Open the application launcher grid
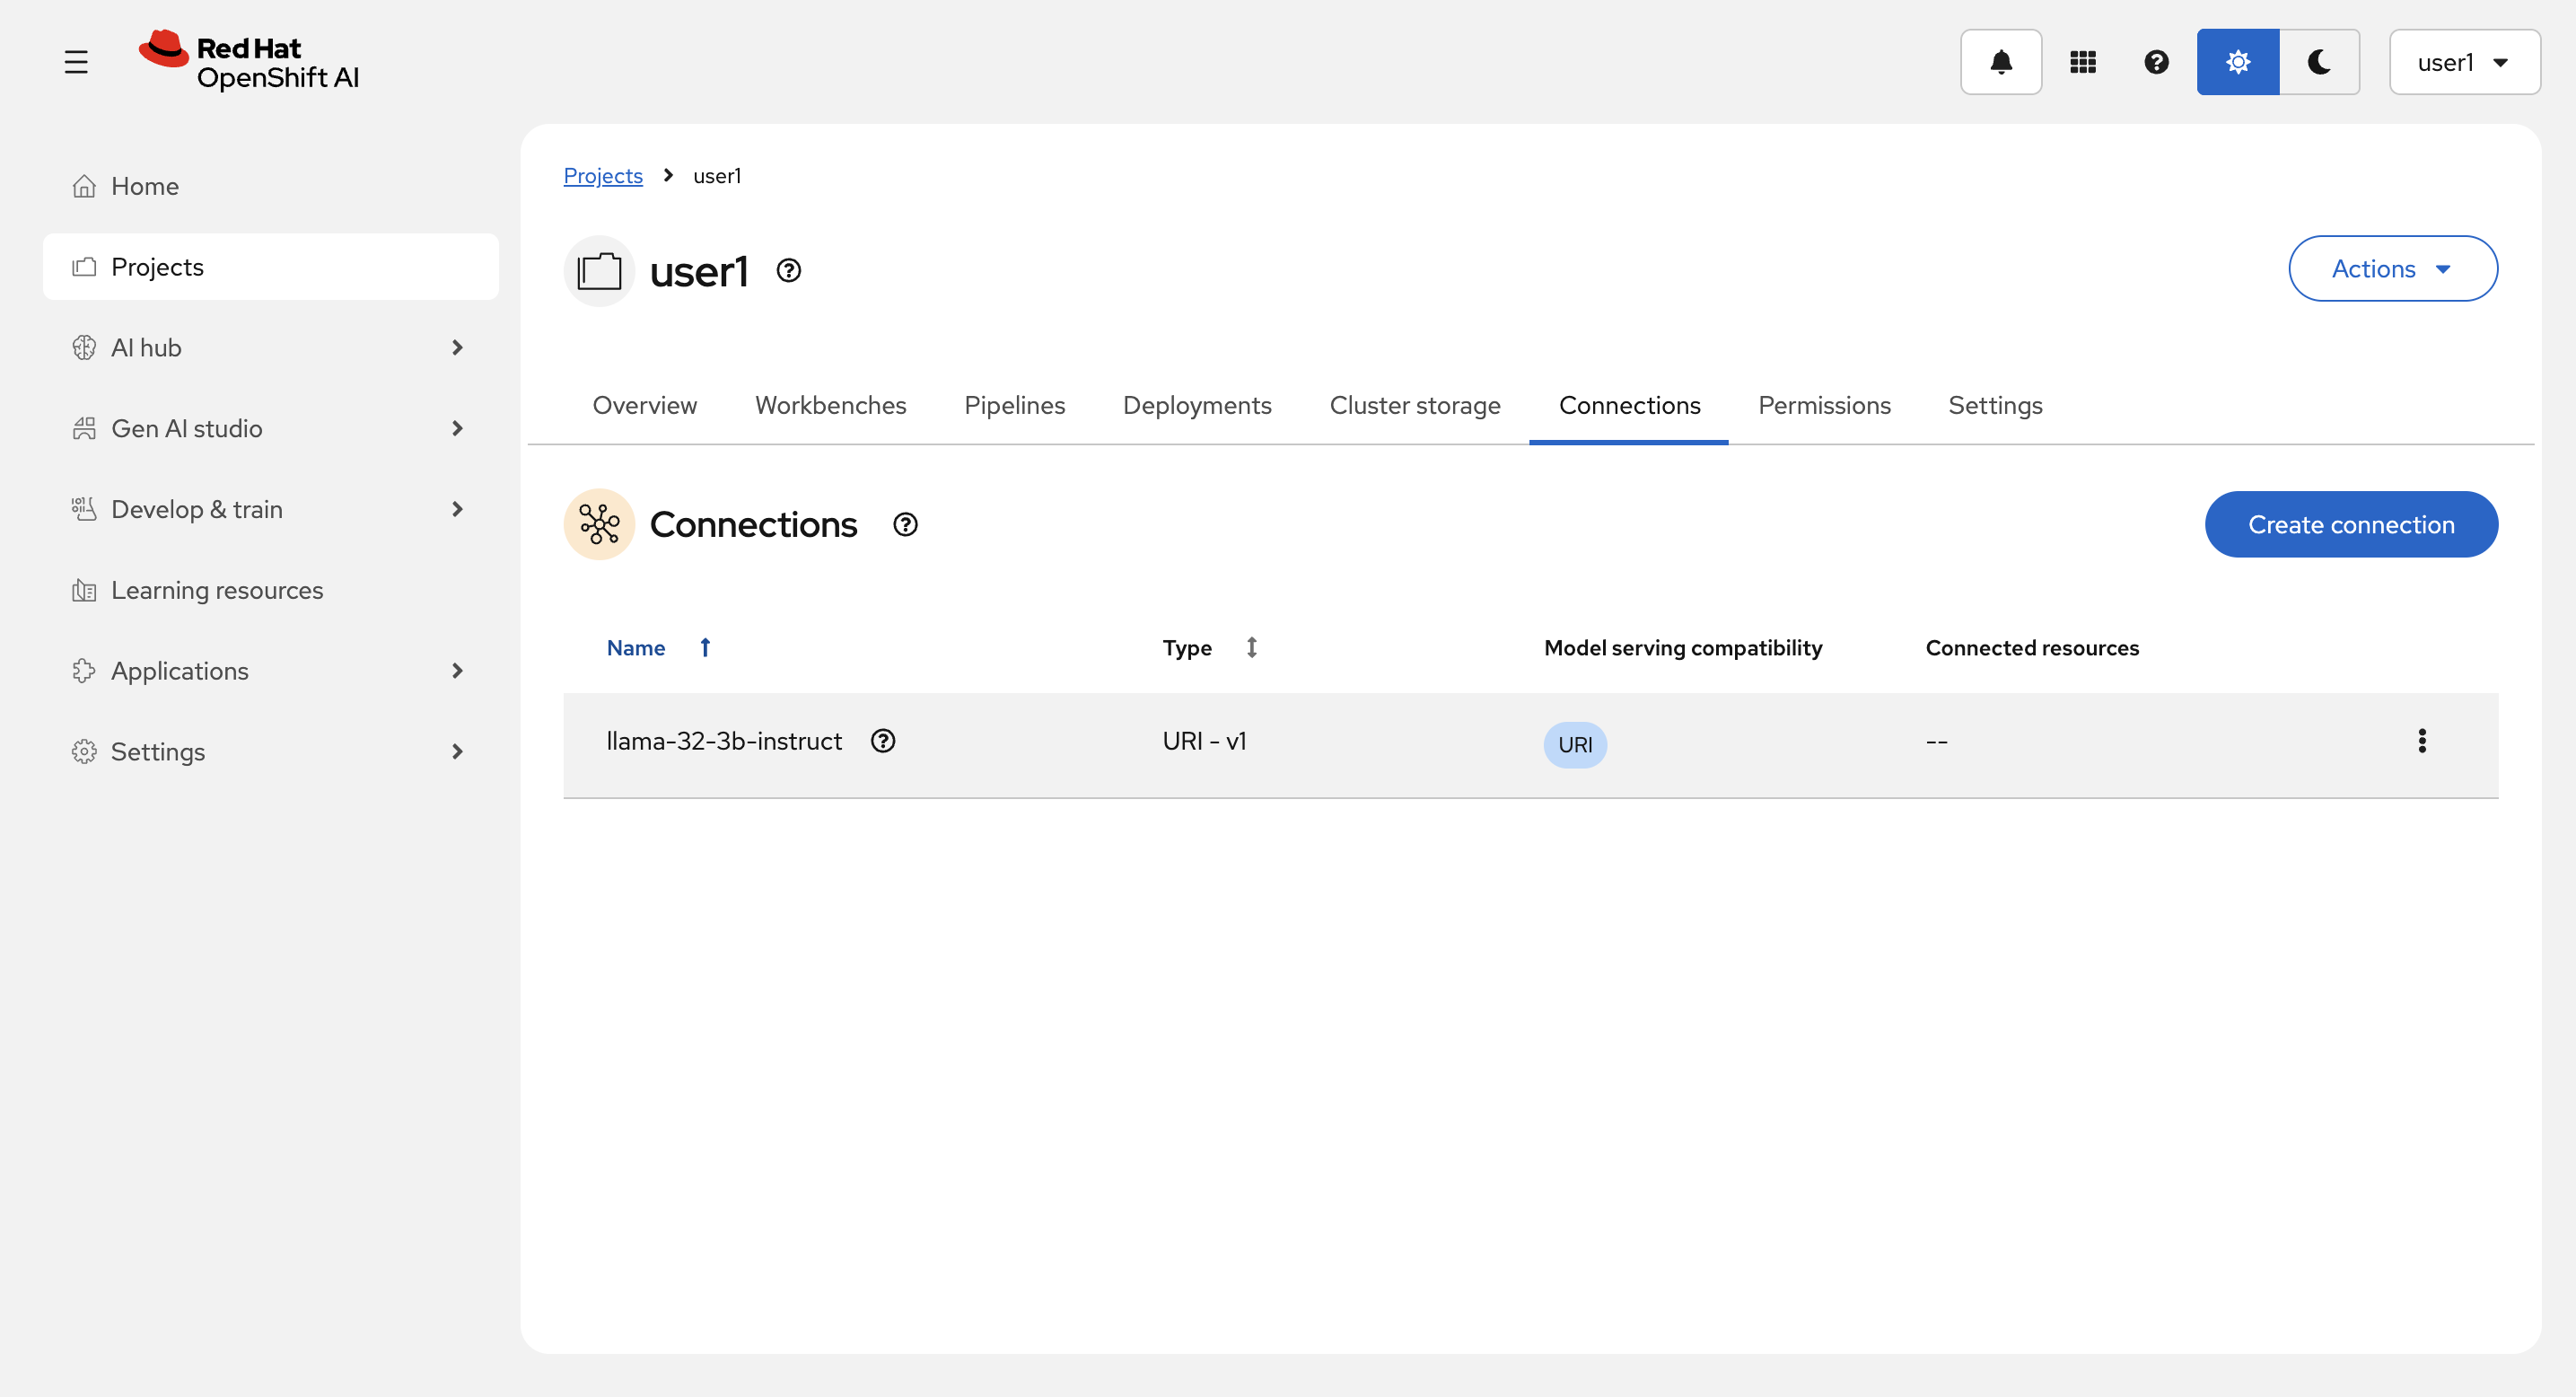Viewport: 2576px width, 1397px height. coord(2082,62)
